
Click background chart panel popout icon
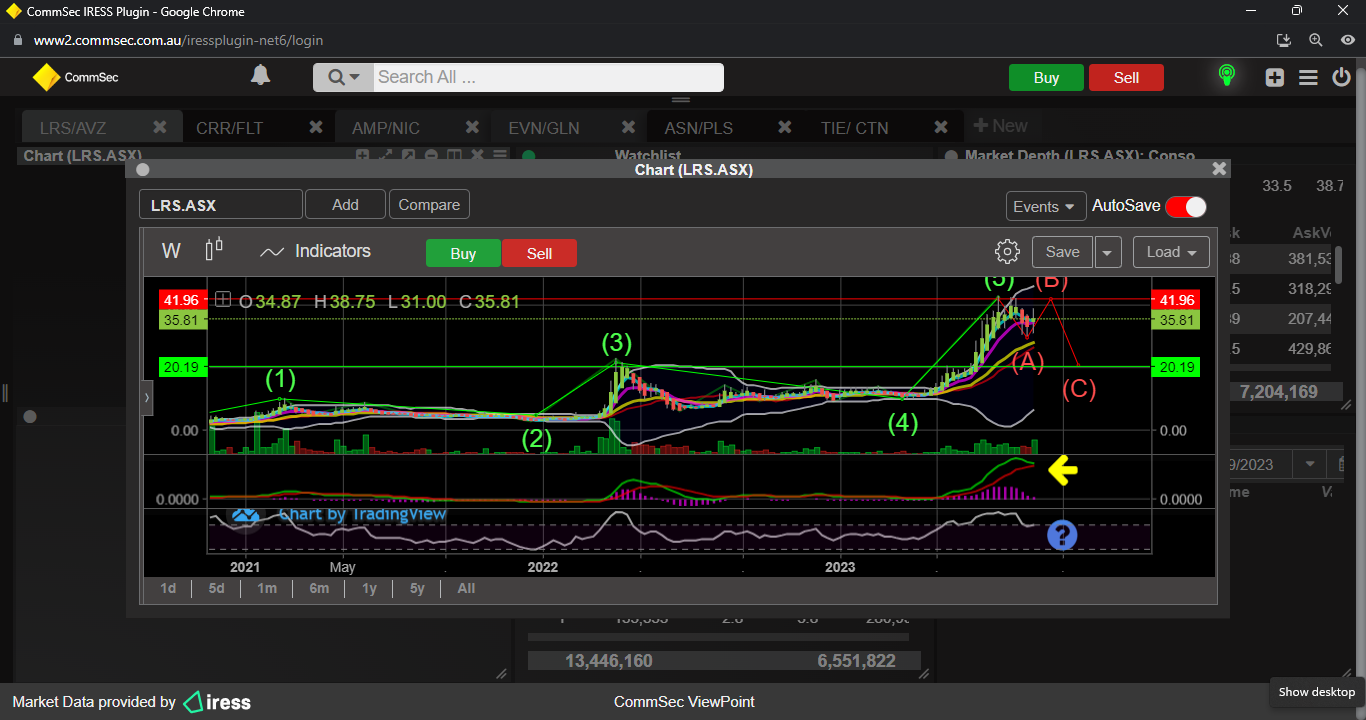pos(408,155)
